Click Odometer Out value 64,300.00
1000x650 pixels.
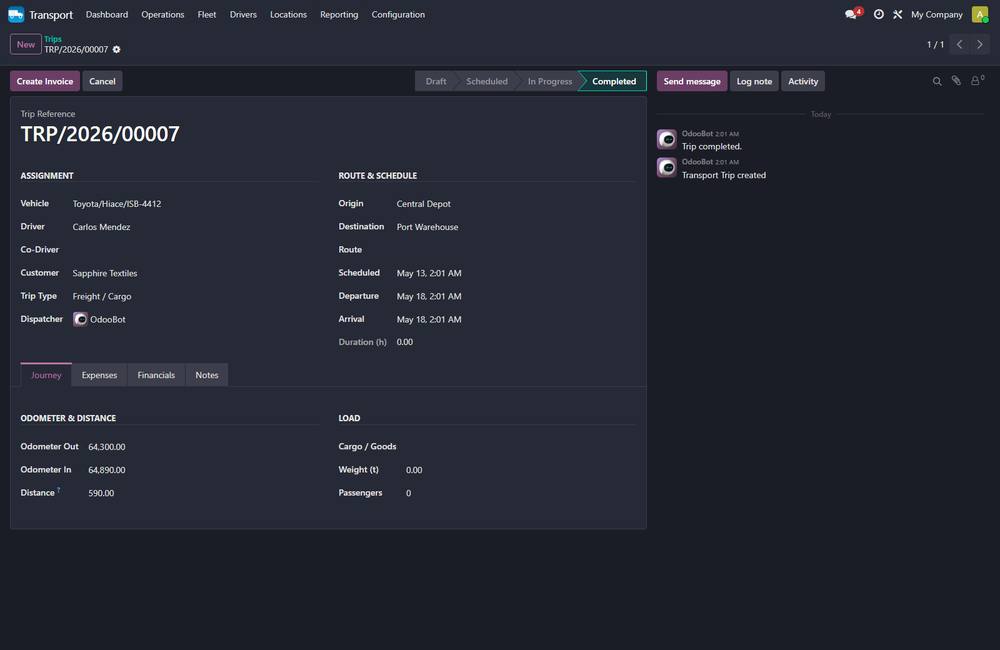coord(107,447)
